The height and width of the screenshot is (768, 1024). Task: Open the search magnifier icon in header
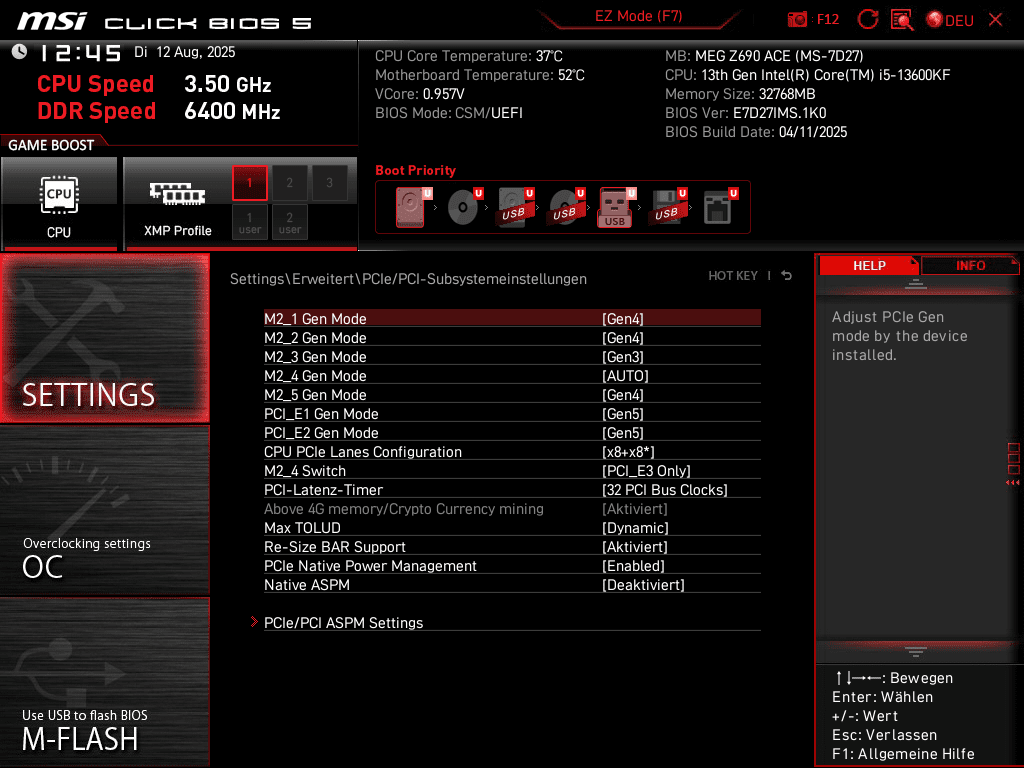coord(902,19)
